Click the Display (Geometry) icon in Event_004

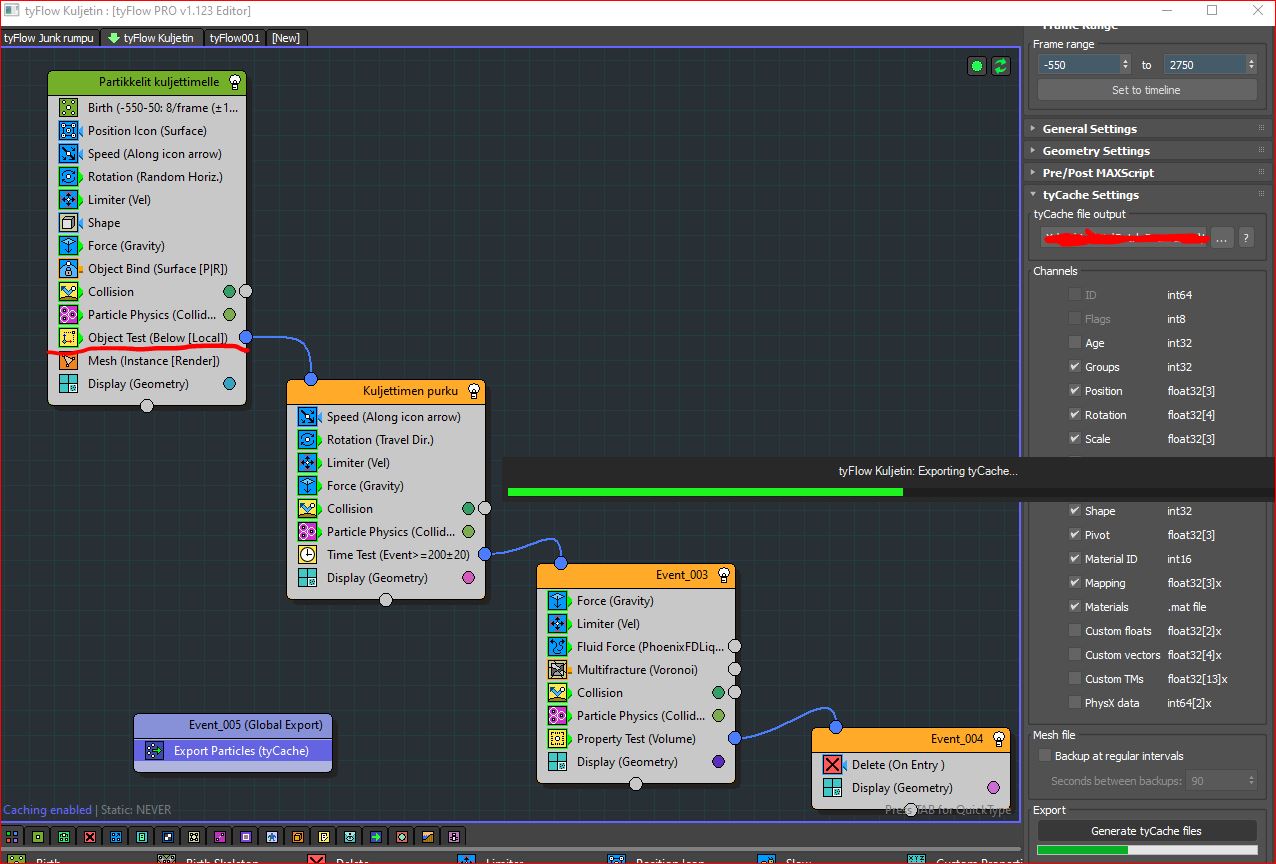(x=832, y=787)
